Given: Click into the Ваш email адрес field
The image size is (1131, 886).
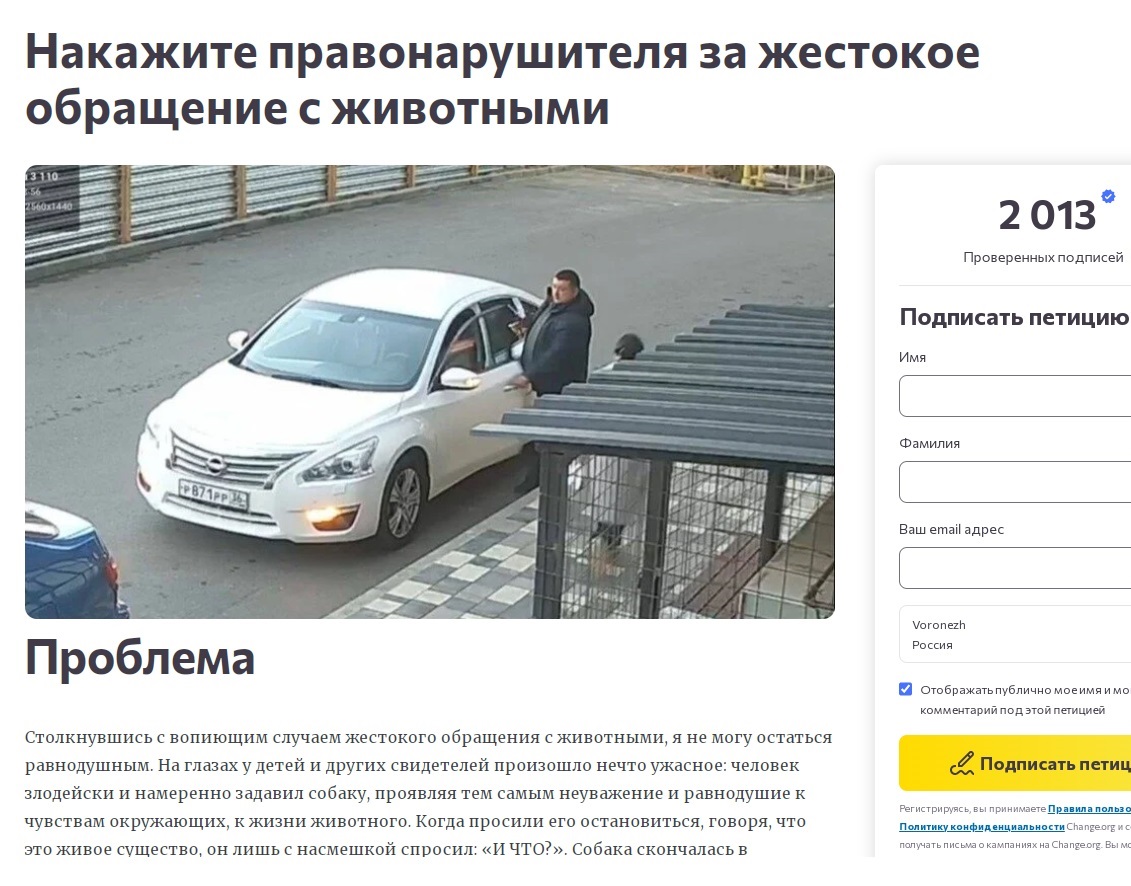Looking at the screenshot, I should pyautogui.click(x=1015, y=568).
